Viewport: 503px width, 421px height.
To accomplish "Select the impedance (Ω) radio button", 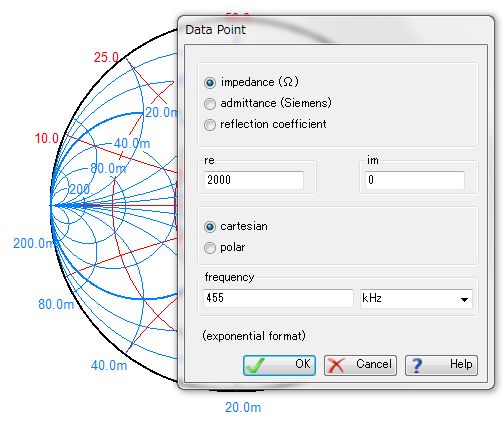I will [210, 82].
